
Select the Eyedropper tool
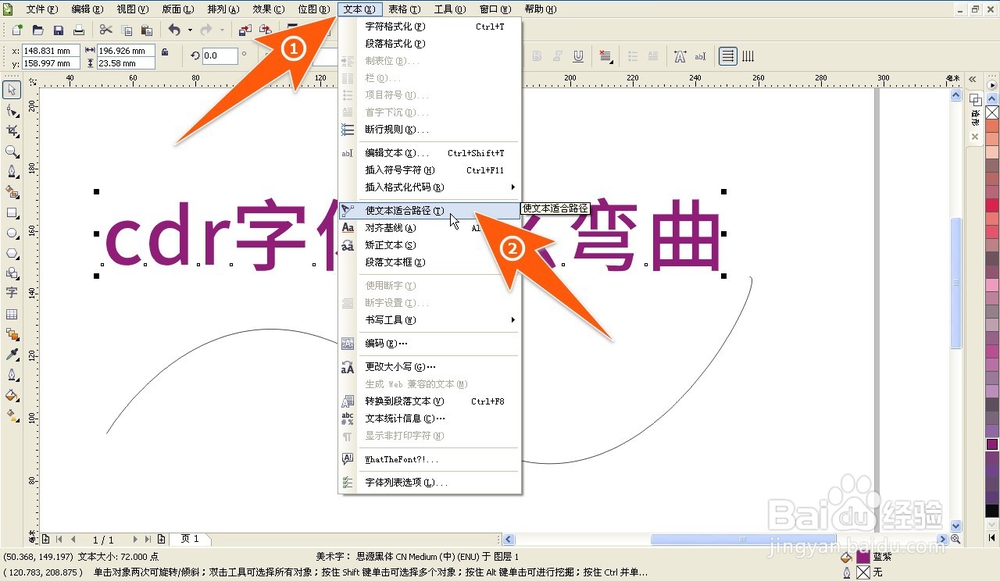pyautogui.click(x=12, y=354)
